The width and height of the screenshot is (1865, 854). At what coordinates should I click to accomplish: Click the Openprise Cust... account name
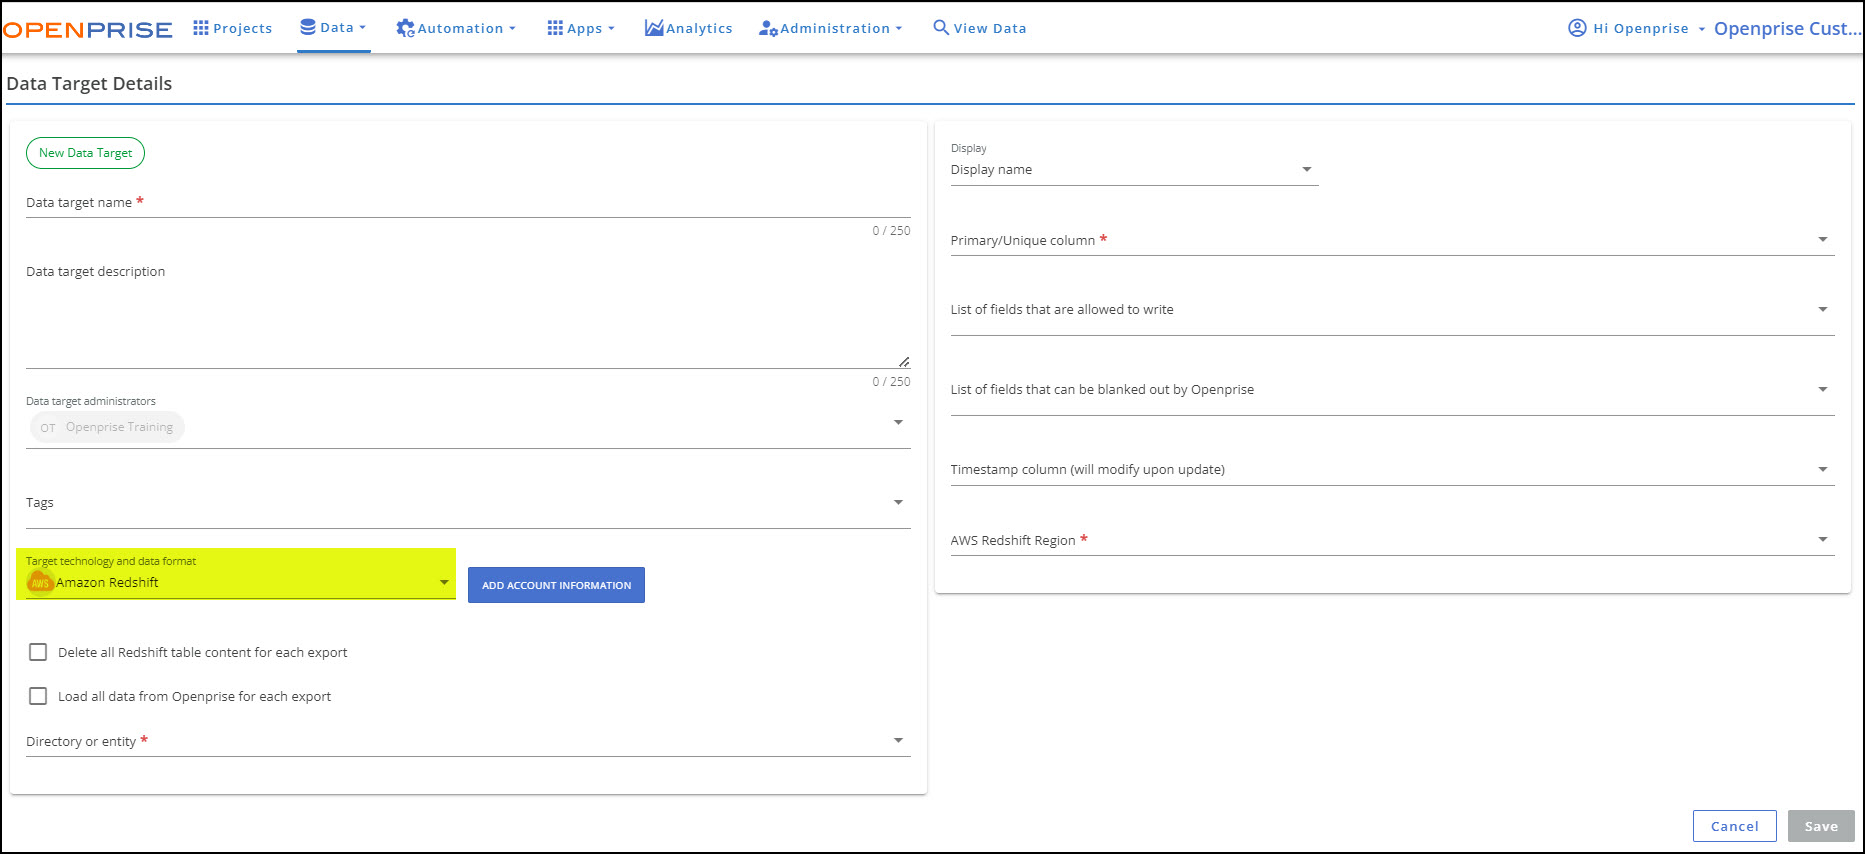coord(1787,28)
